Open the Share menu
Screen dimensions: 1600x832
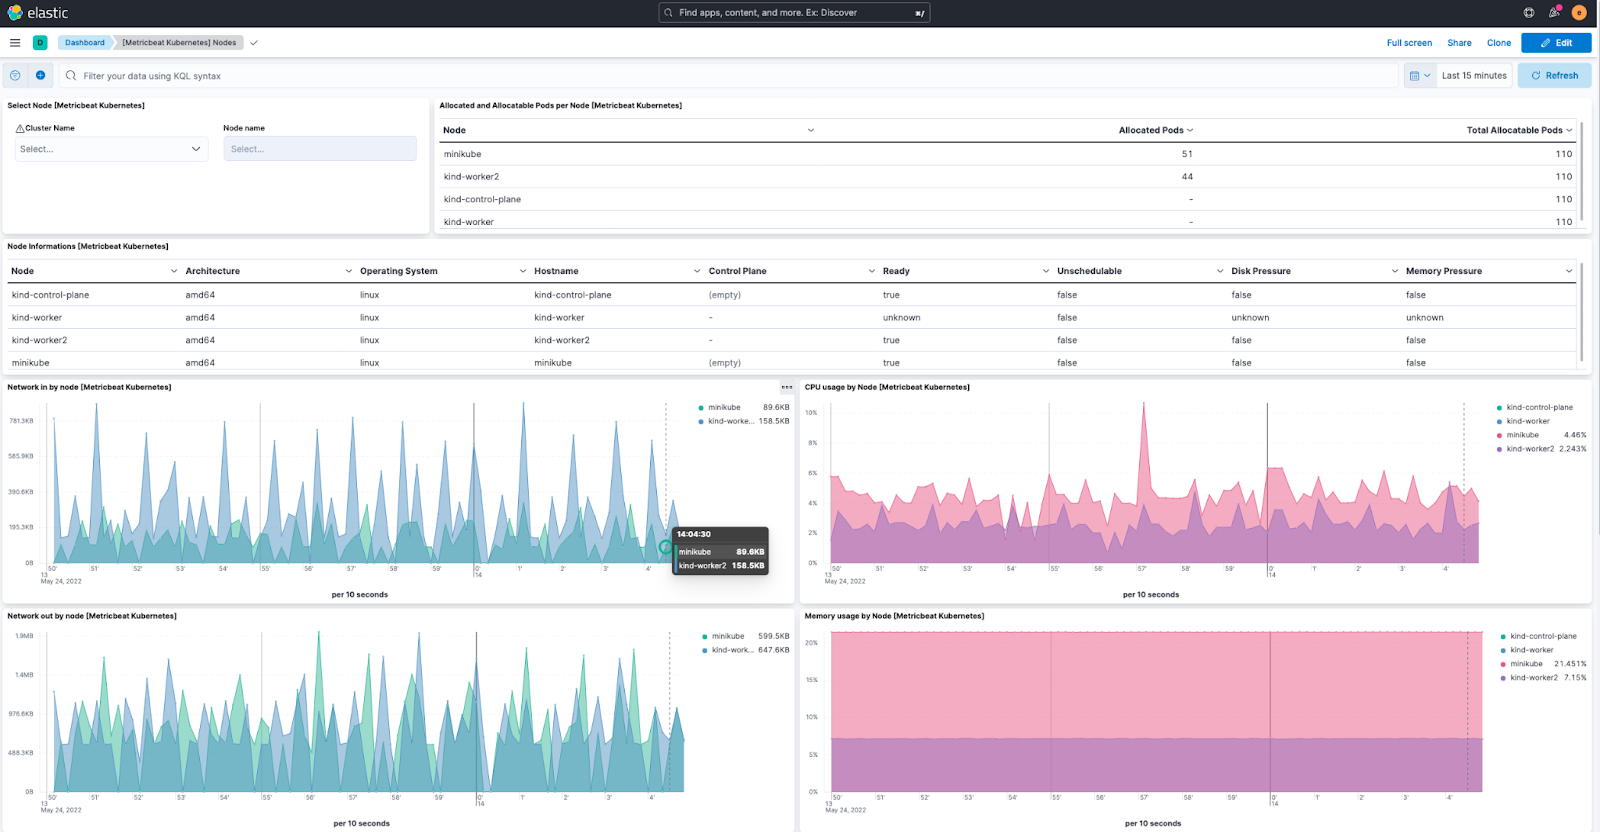pos(1459,43)
